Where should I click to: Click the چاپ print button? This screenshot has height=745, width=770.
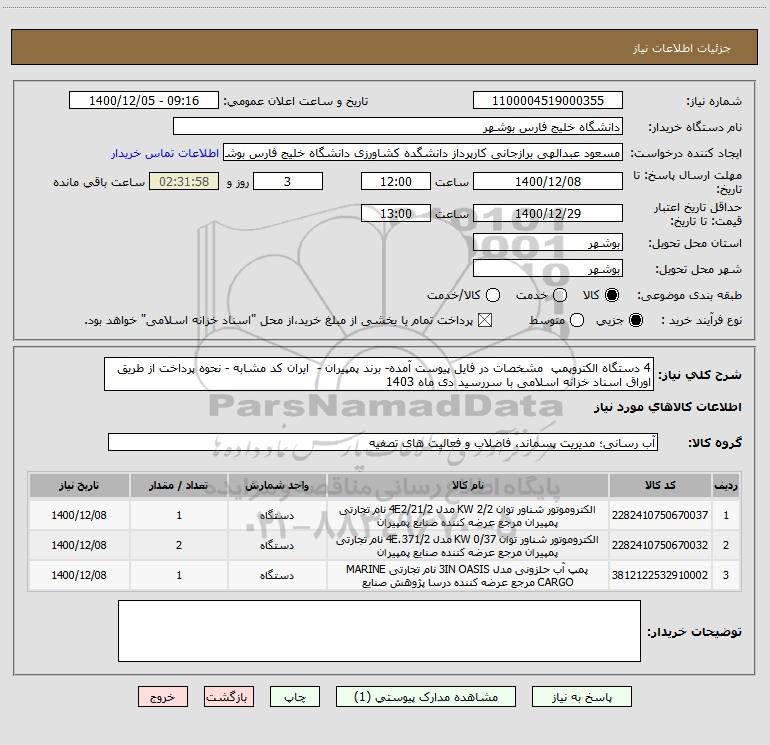[295, 697]
